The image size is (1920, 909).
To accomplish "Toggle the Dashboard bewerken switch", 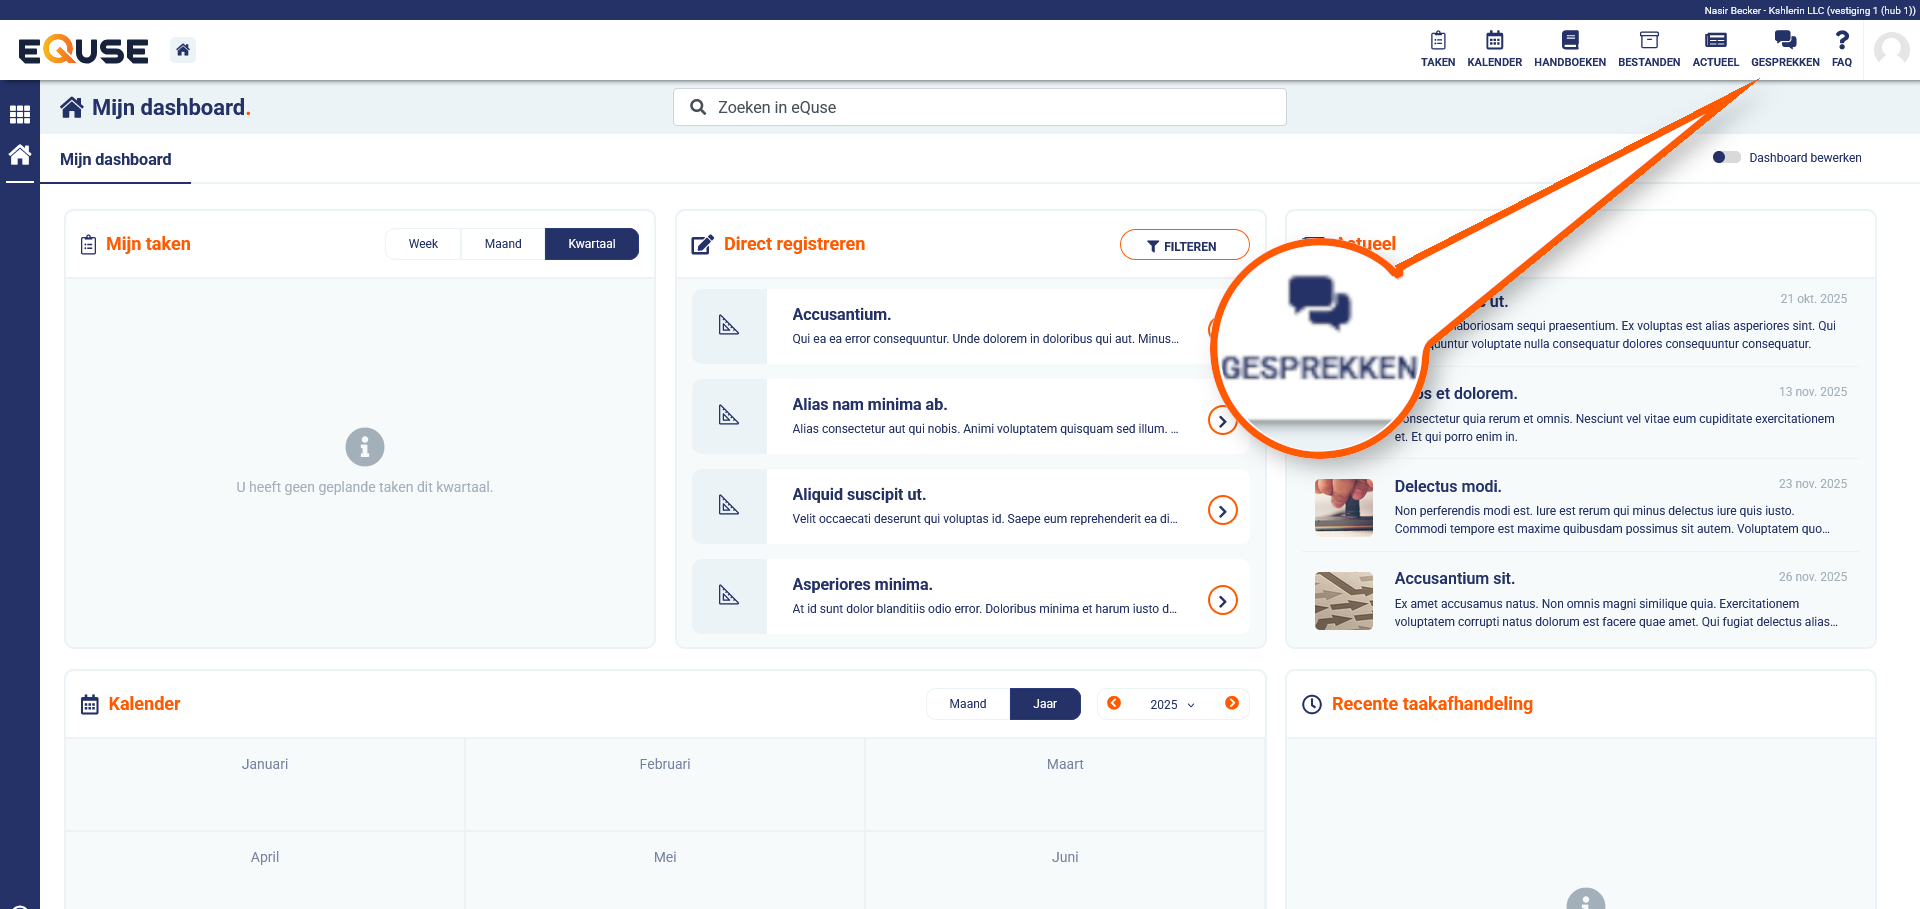I will click(x=1726, y=158).
